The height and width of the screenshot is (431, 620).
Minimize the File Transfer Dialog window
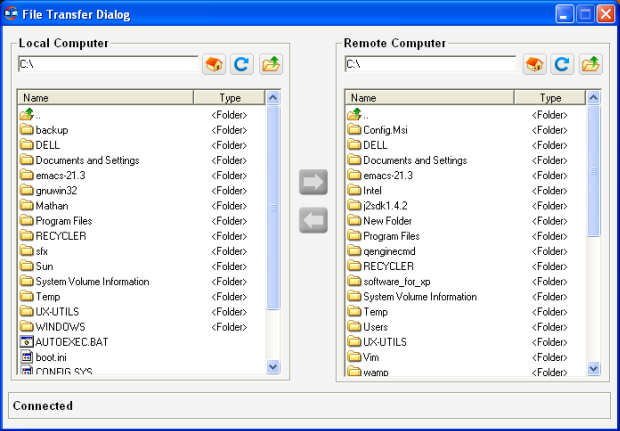click(565, 14)
